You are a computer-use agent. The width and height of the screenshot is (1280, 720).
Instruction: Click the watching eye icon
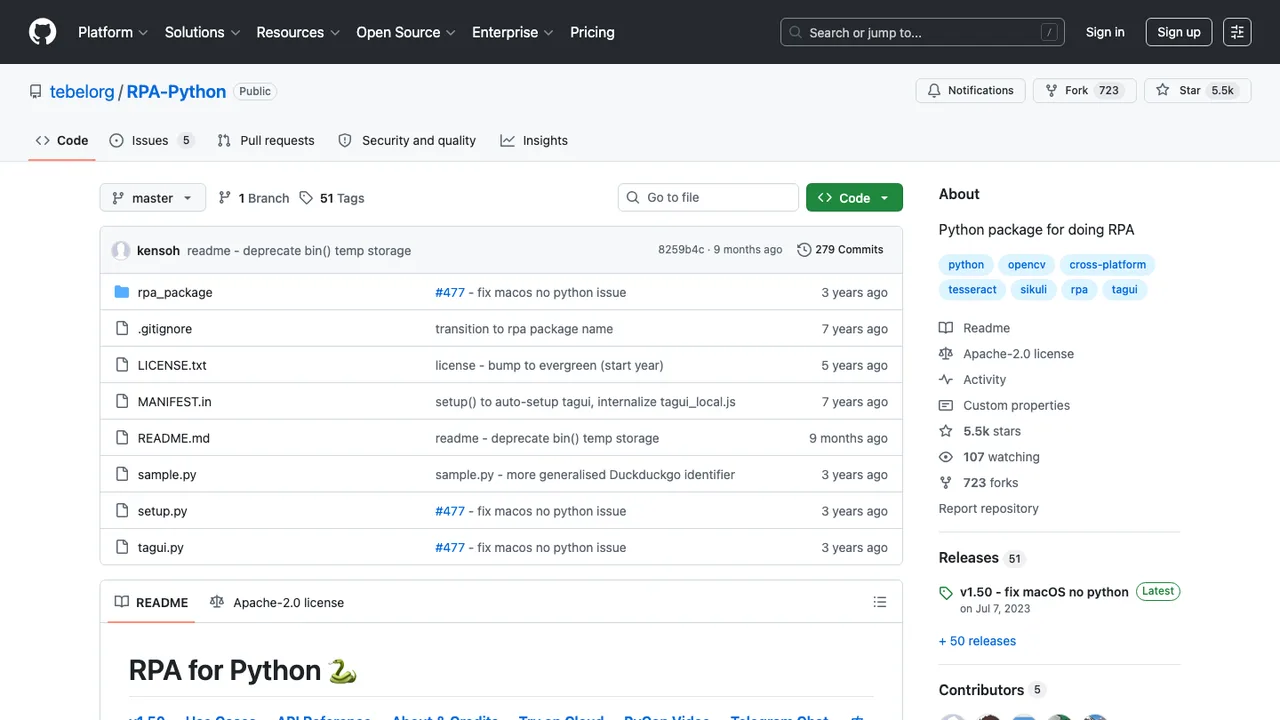(x=946, y=457)
